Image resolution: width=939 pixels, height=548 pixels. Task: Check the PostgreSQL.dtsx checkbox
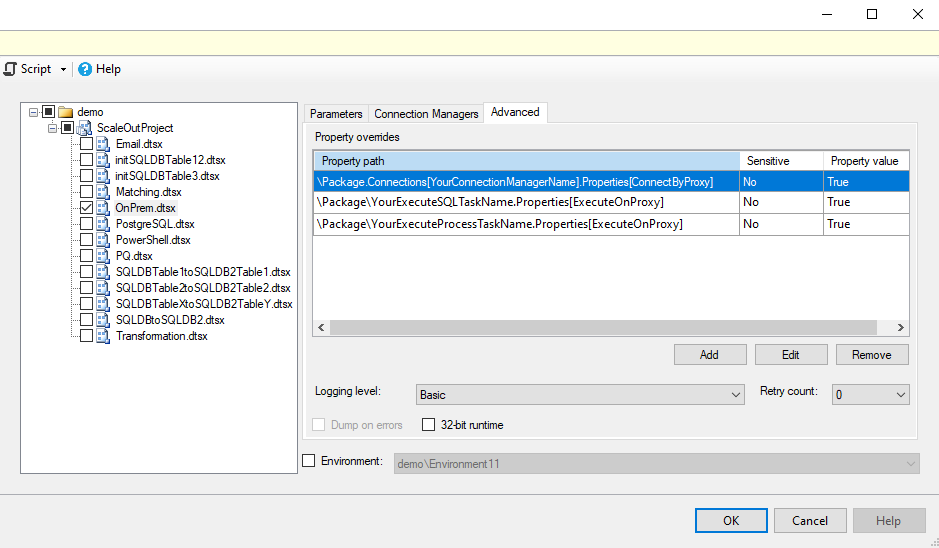pyautogui.click(x=86, y=224)
